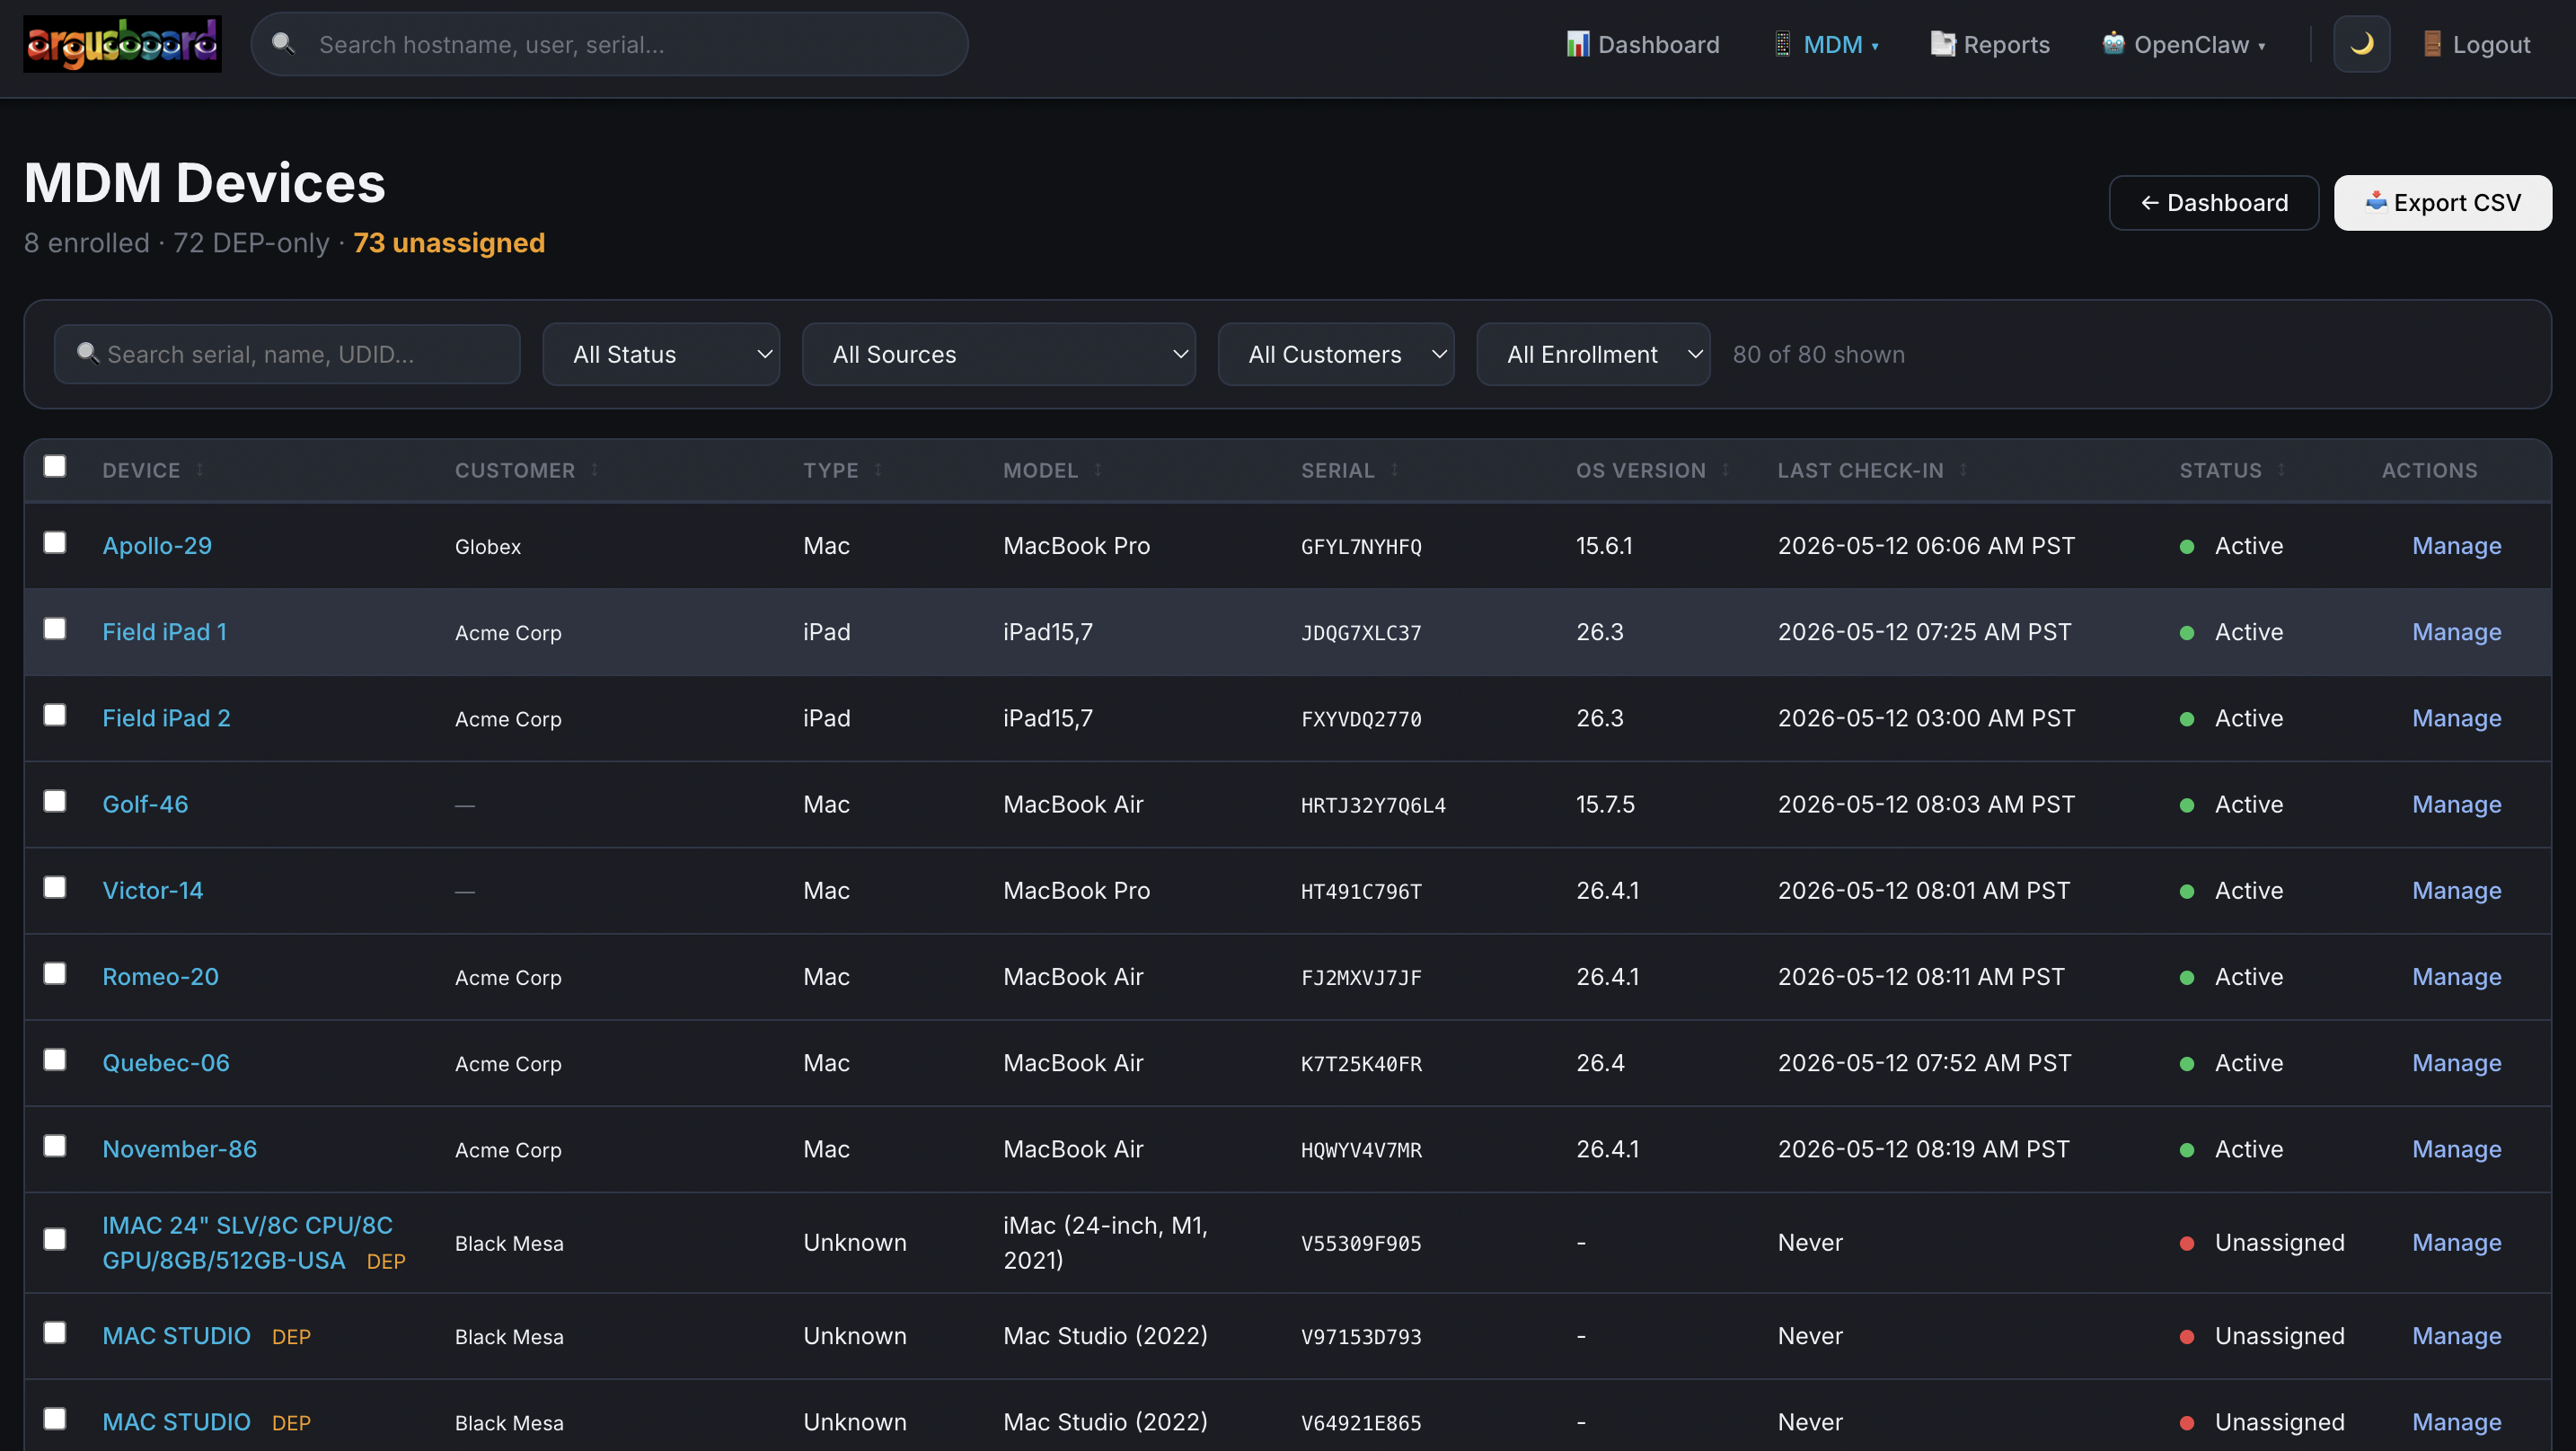Check the Golf-46 row checkbox
The width and height of the screenshot is (2576, 1451).
click(x=55, y=801)
